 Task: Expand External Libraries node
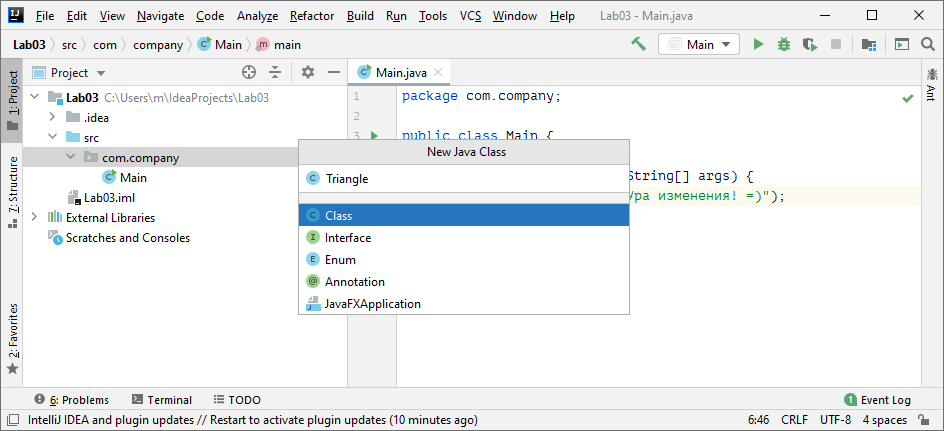(x=34, y=217)
